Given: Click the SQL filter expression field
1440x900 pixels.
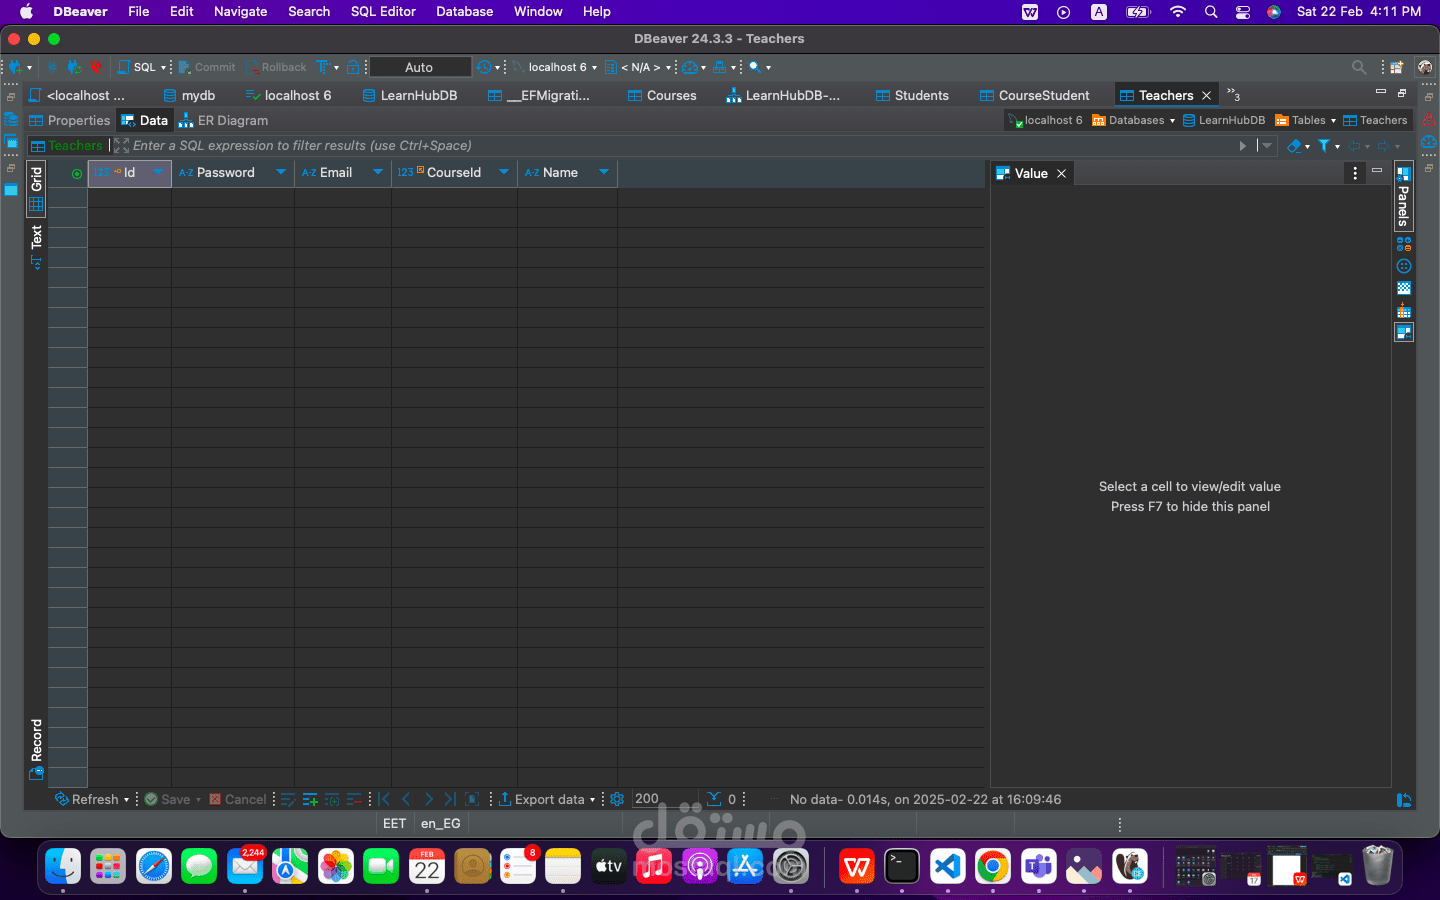Looking at the screenshot, I should coord(680,146).
